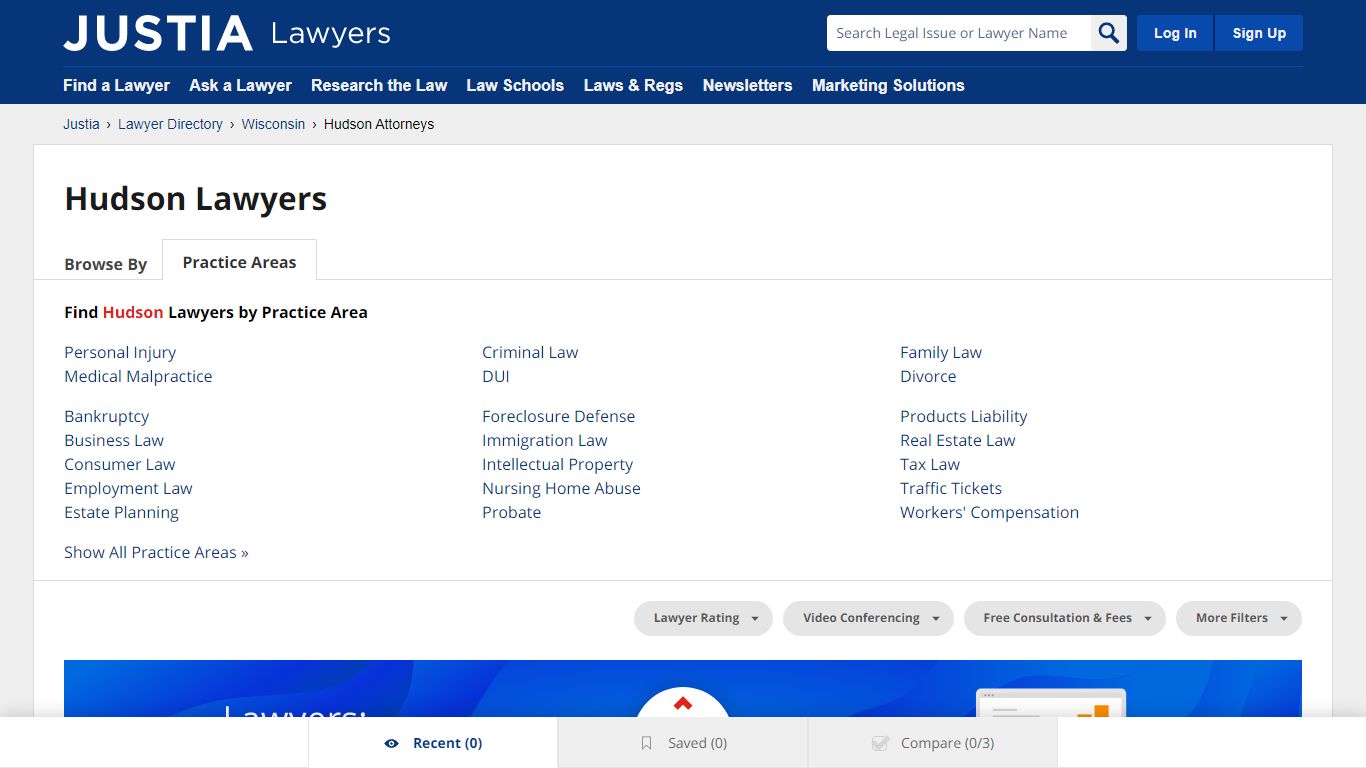The image size is (1366, 768).
Task: Open the Nursing Home Abuse practice area
Action: [561, 488]
